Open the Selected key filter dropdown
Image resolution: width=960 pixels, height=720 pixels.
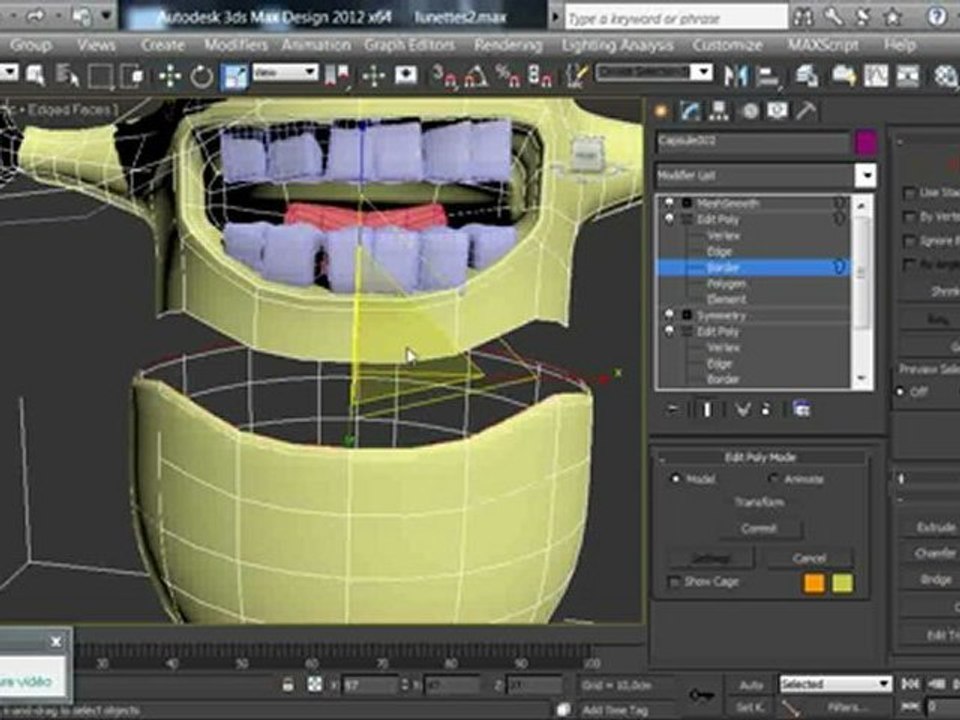point(835,683)
